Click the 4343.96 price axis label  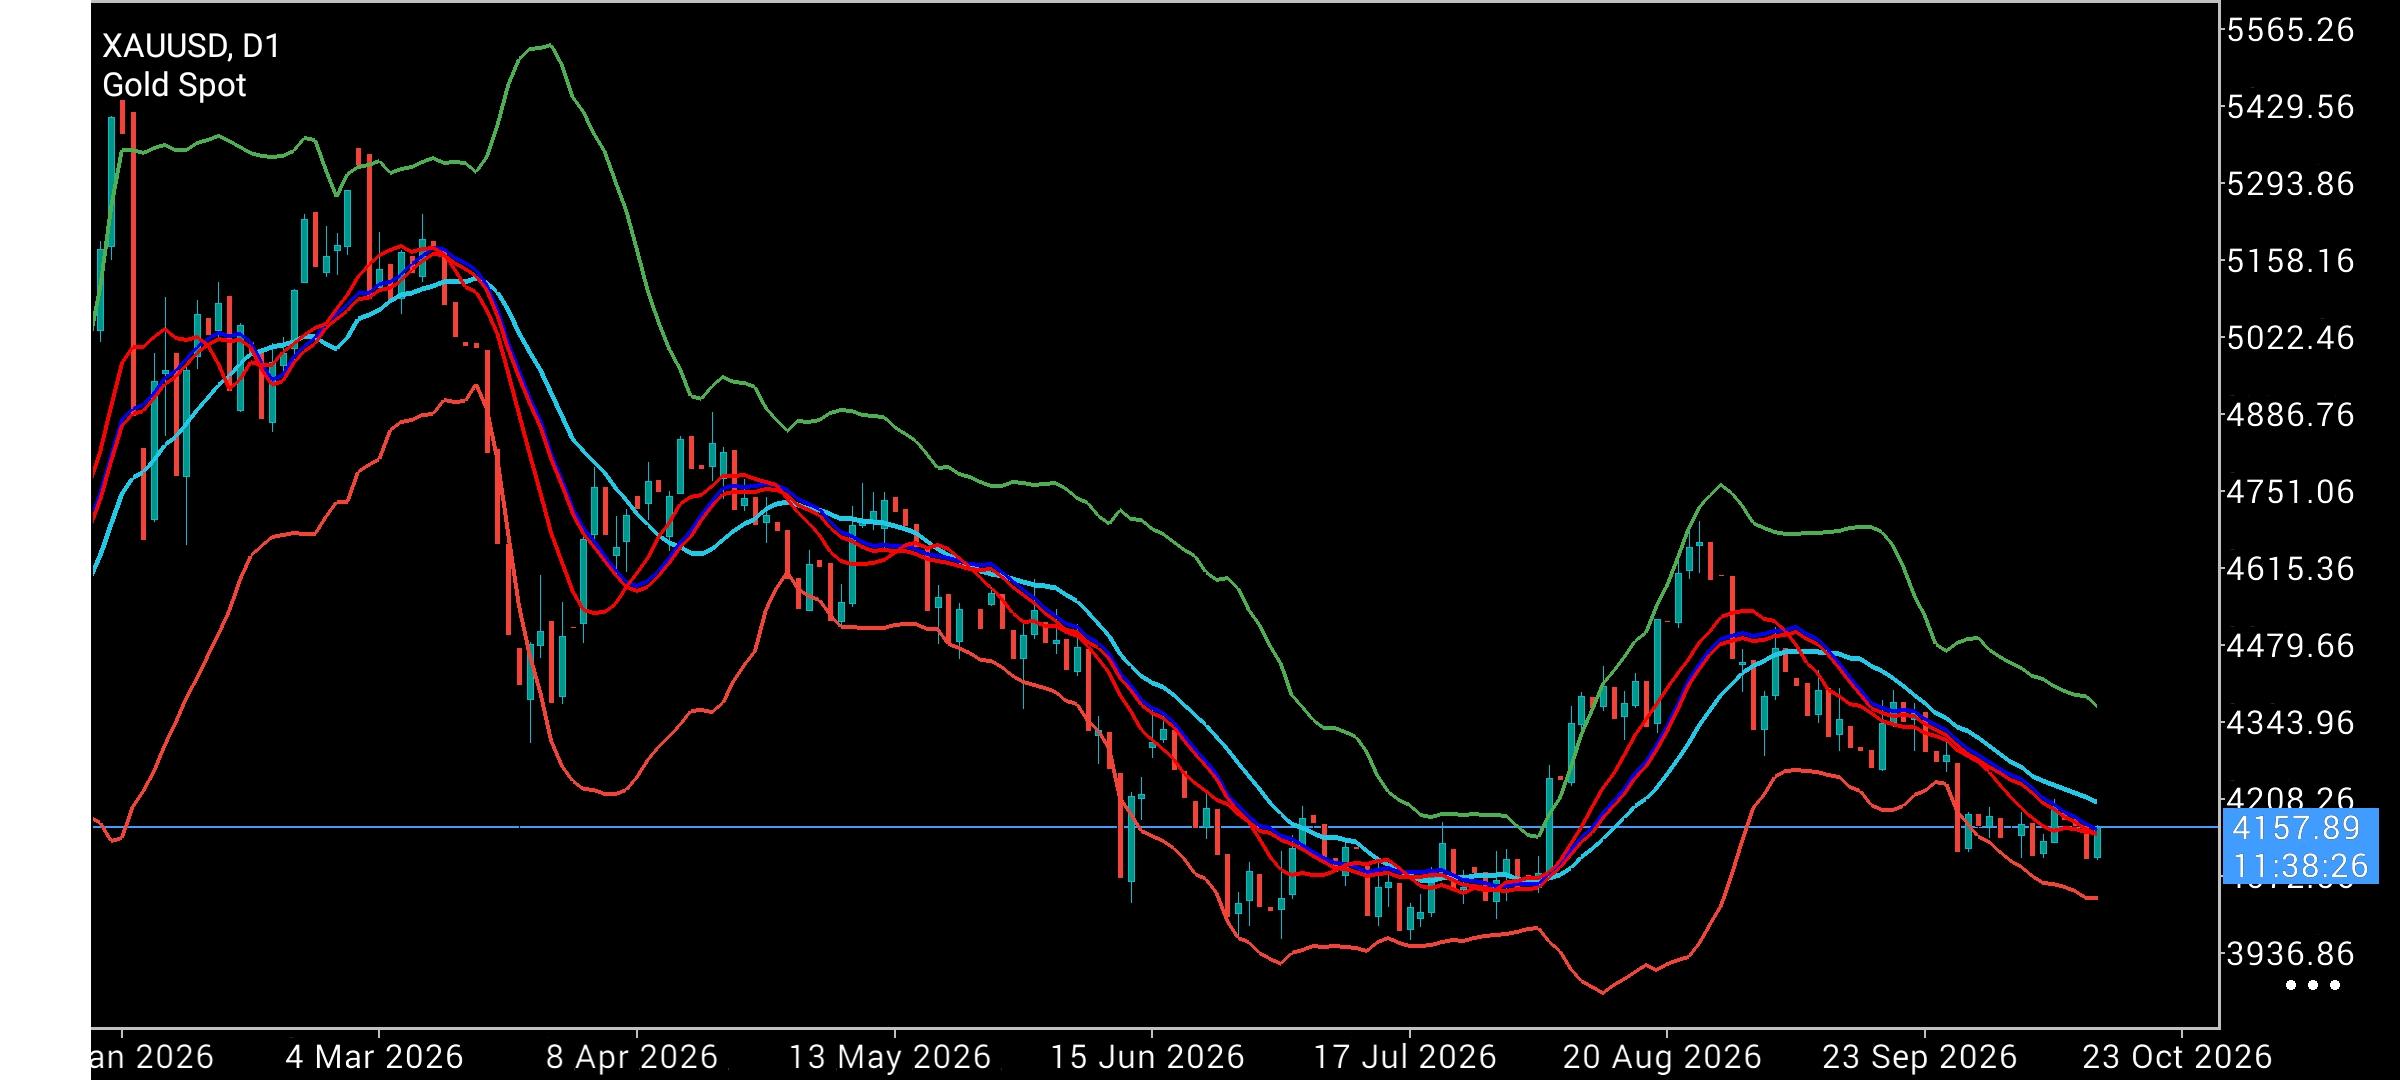click(x=2290, y=723)
